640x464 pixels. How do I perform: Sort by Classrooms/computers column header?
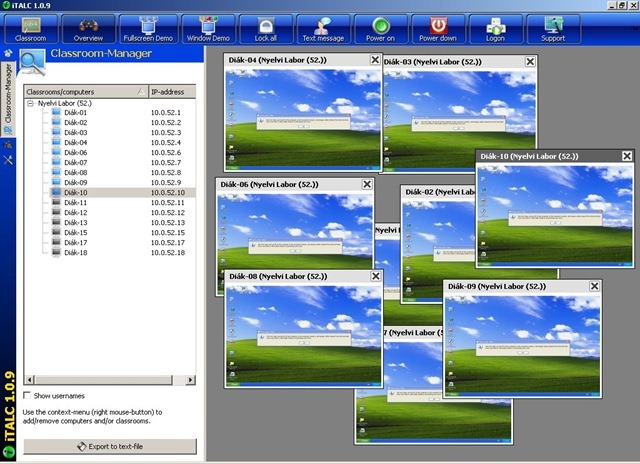pyautogui.click(x=84, y=91)
